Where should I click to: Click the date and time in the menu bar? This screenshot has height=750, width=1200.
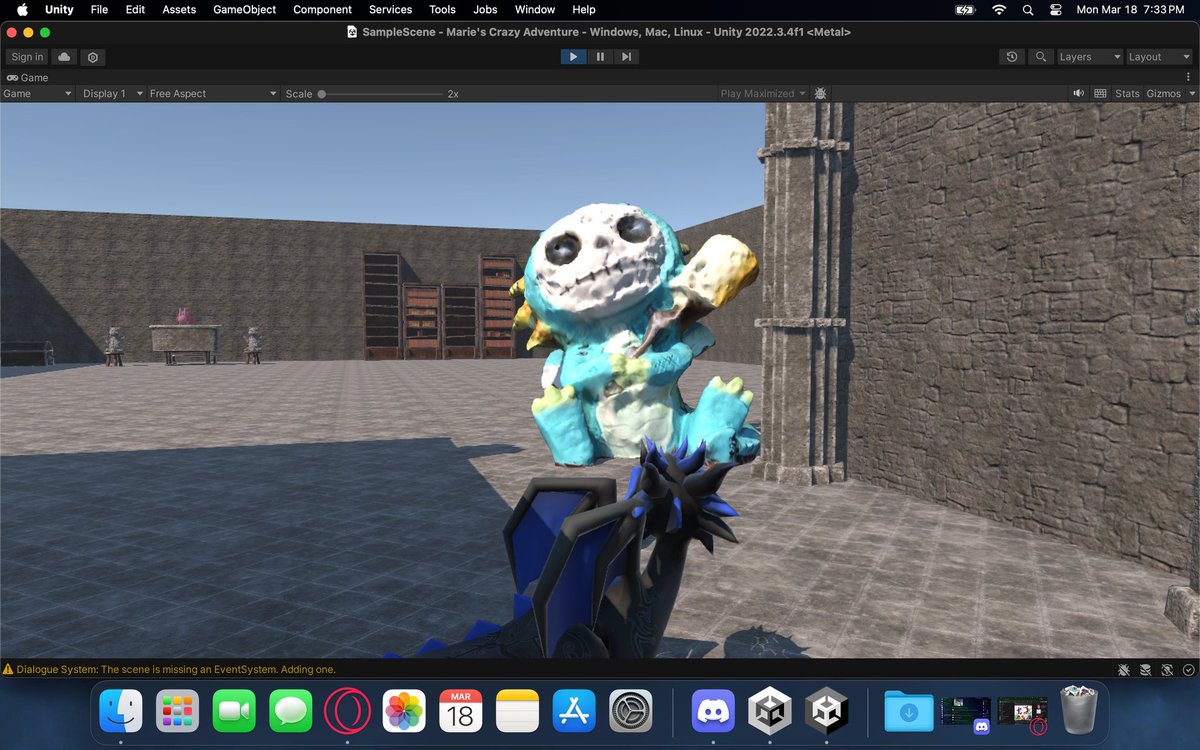[1130, 9]
